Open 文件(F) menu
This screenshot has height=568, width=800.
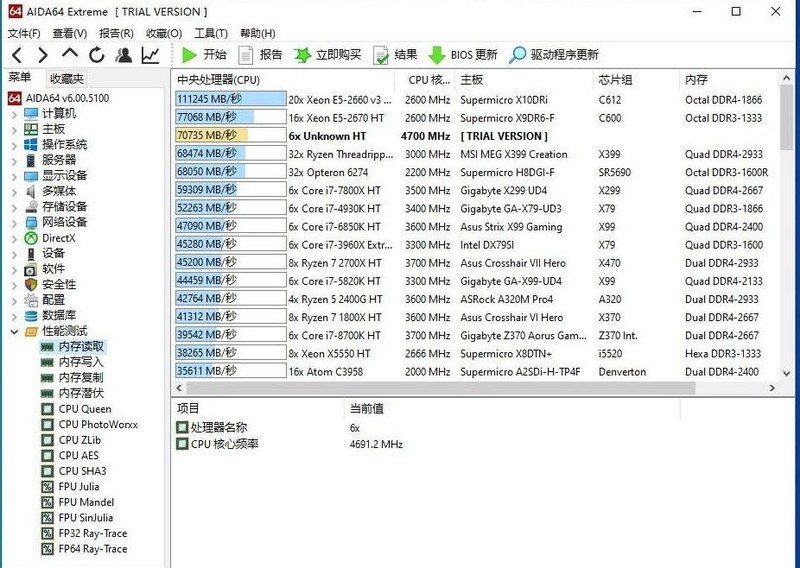24,34
